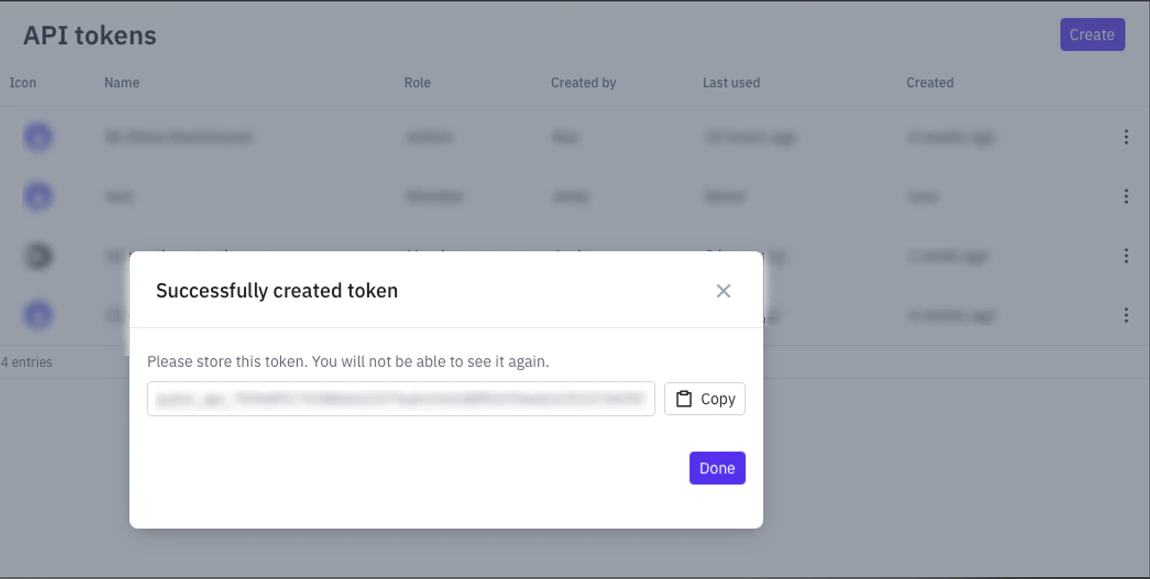Click the 4 entries count label
The width and height of the screenshot is (1150, 579).
pyautogui.click(x=28, y=361)
